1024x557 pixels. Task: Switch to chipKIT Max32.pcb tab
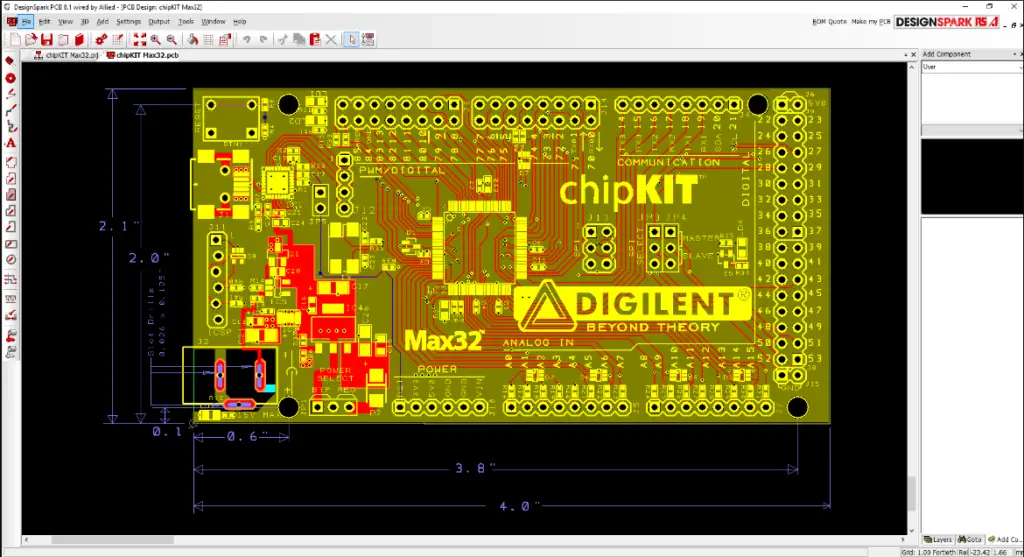142,56
